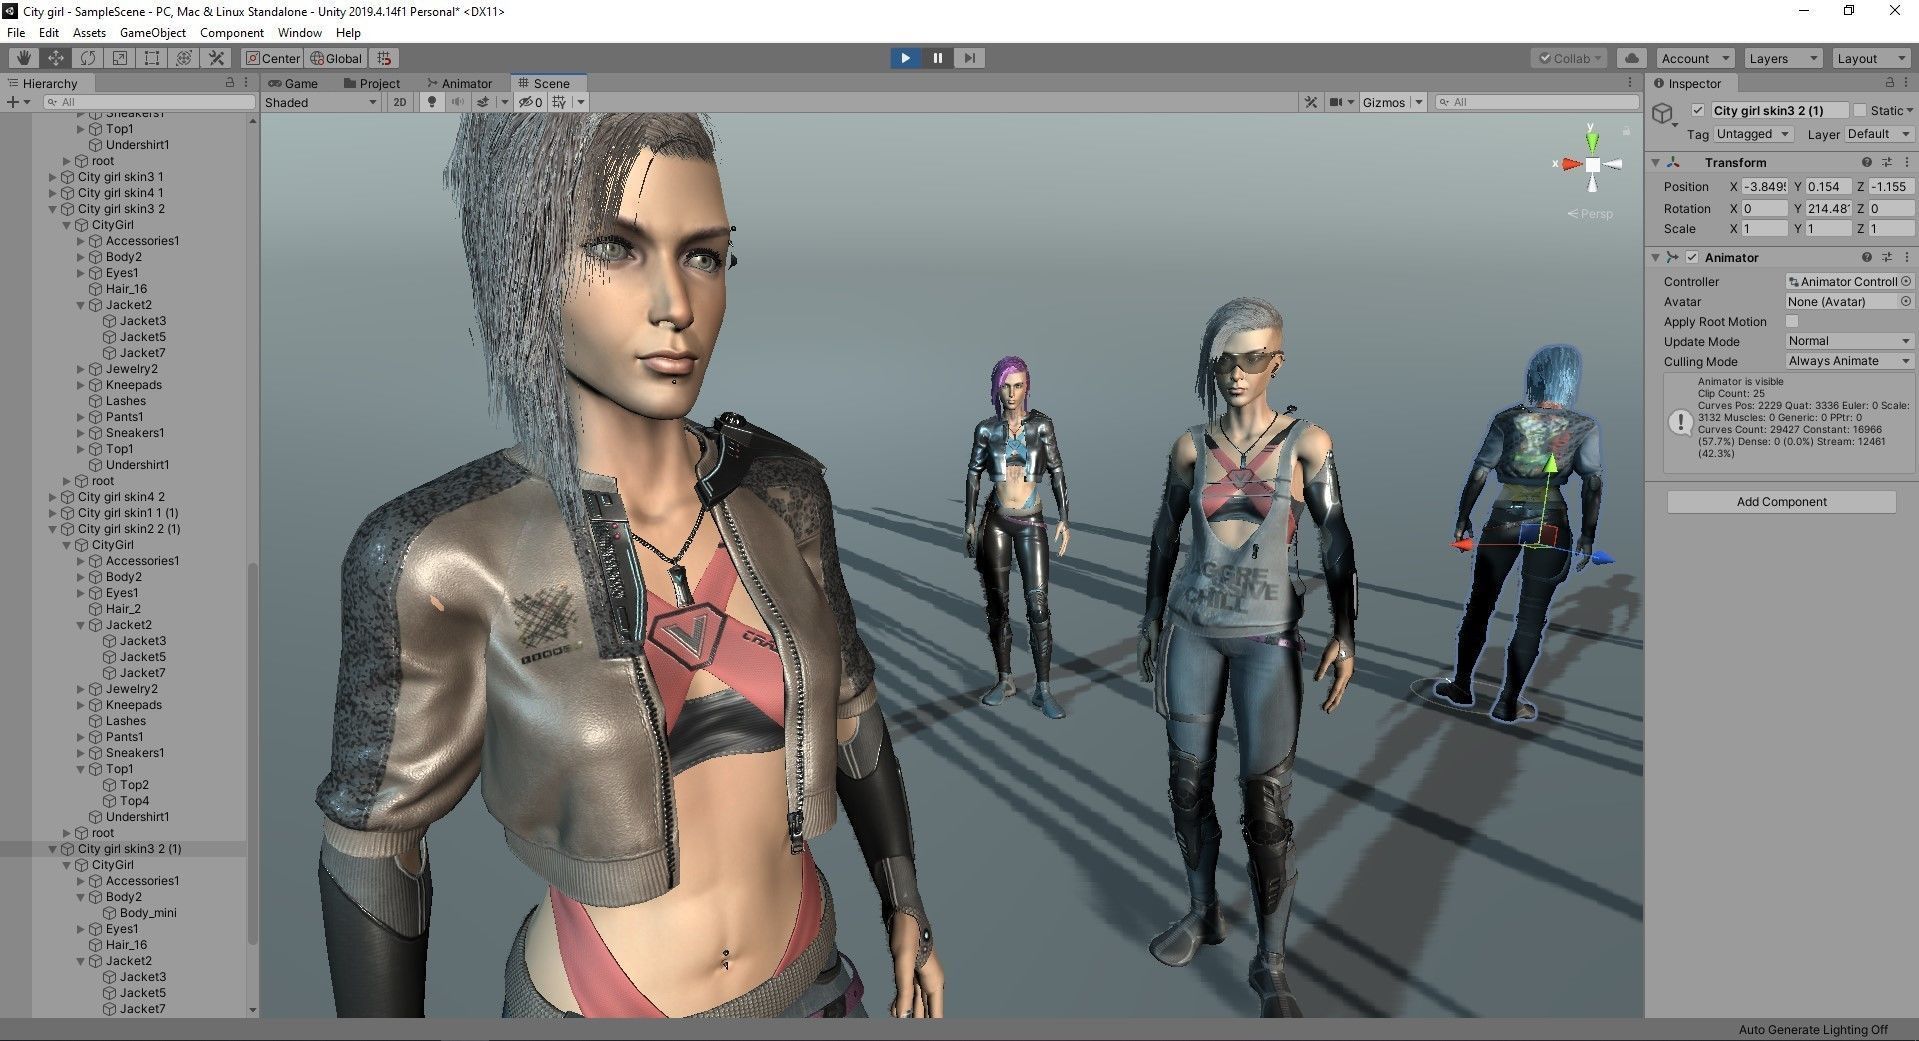
Task: Open the Transform component help icon
Action: click(1866, 162)
